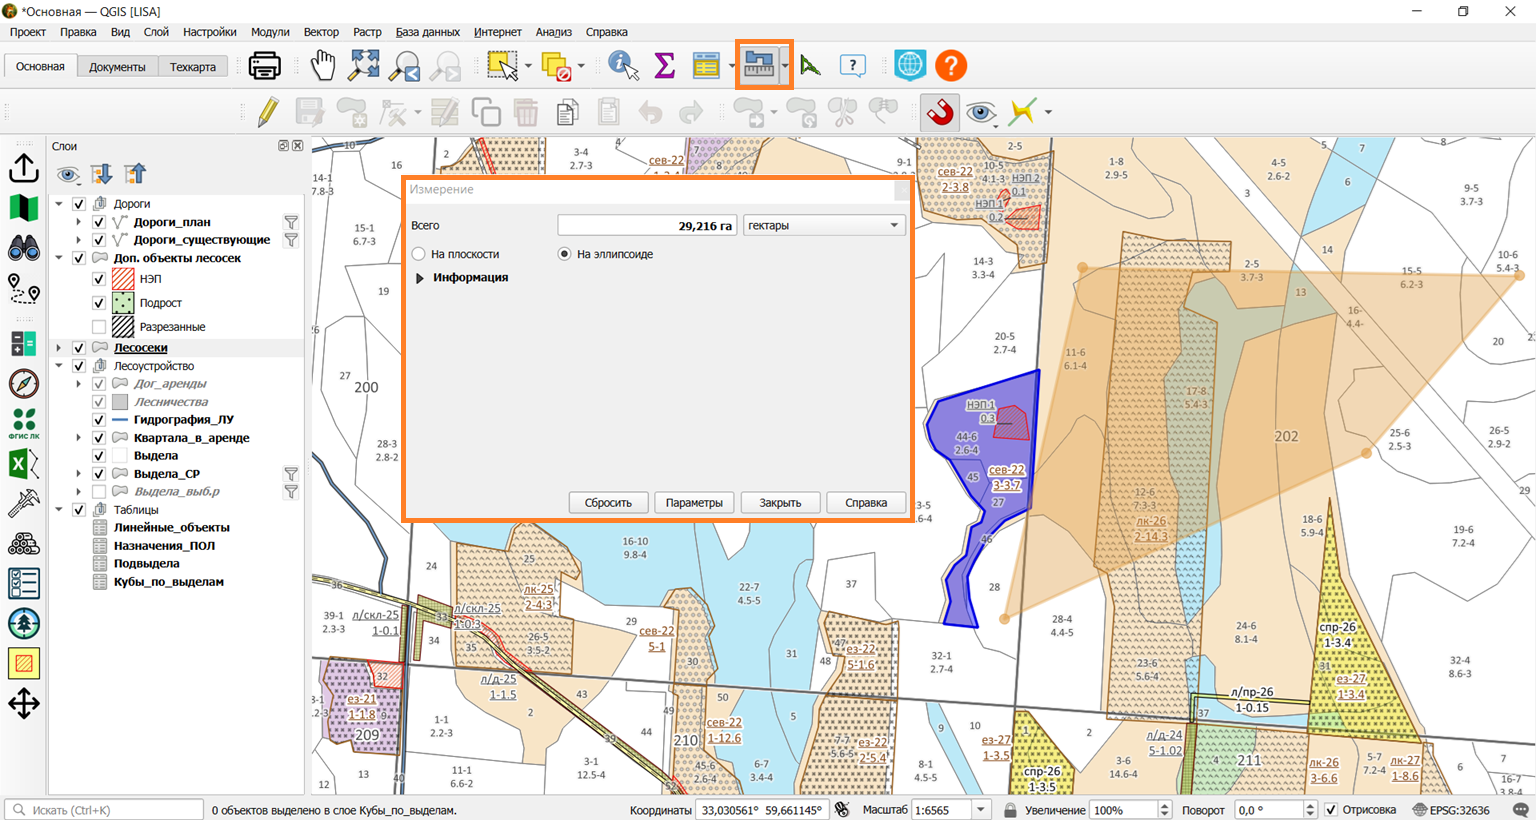Enable the Разрезанные layer checkbox

[99, 327]
